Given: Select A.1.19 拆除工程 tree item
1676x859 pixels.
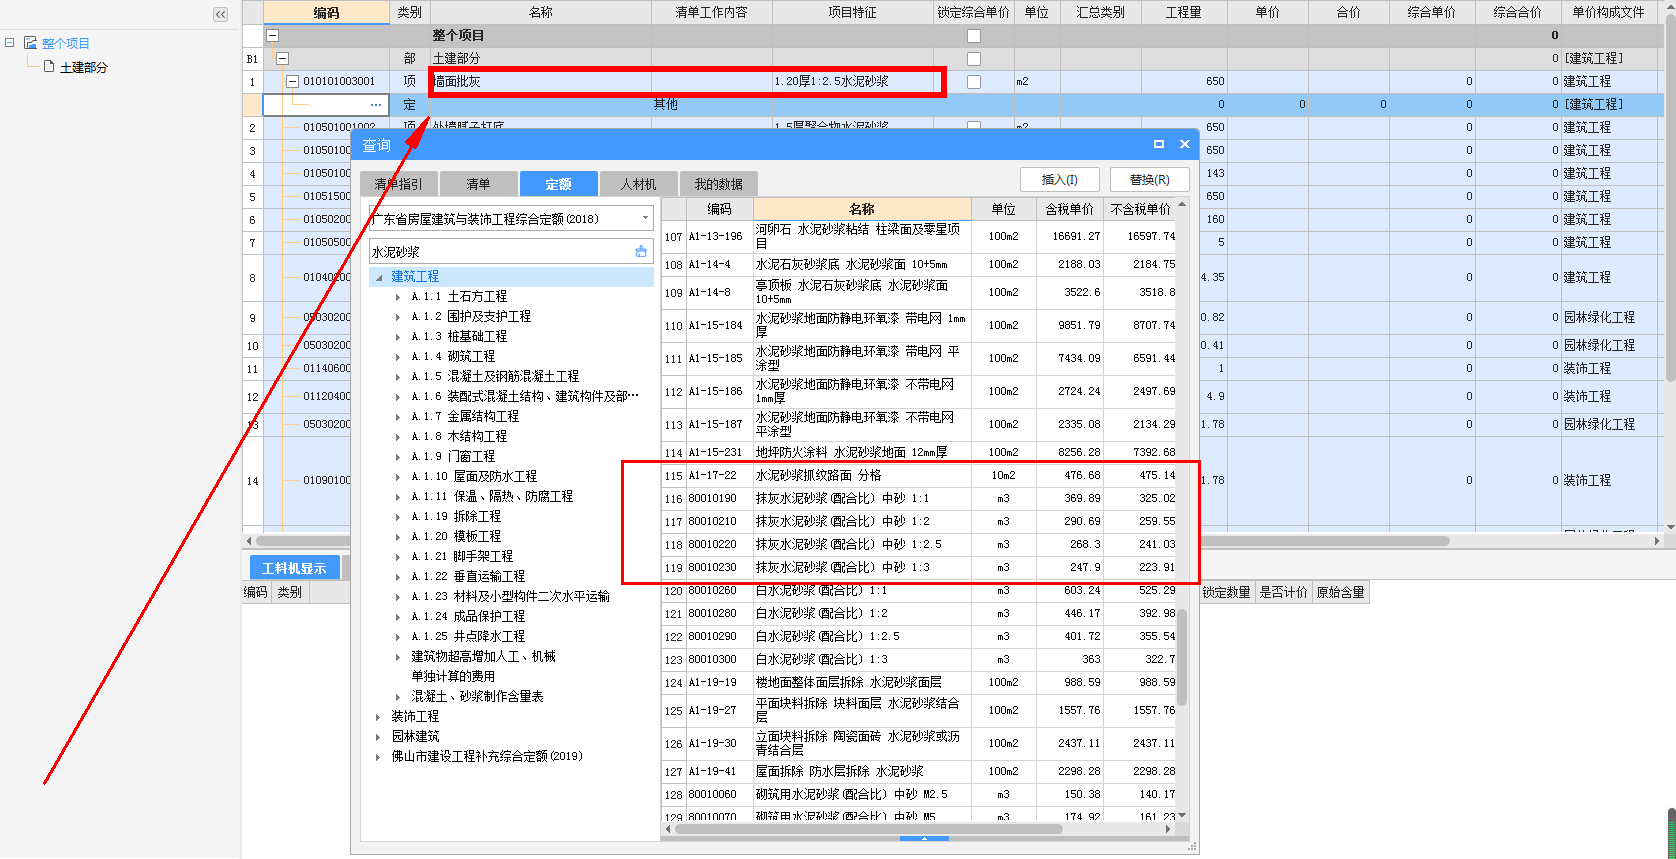Looking at the screenshot, I should pos(456,517).
